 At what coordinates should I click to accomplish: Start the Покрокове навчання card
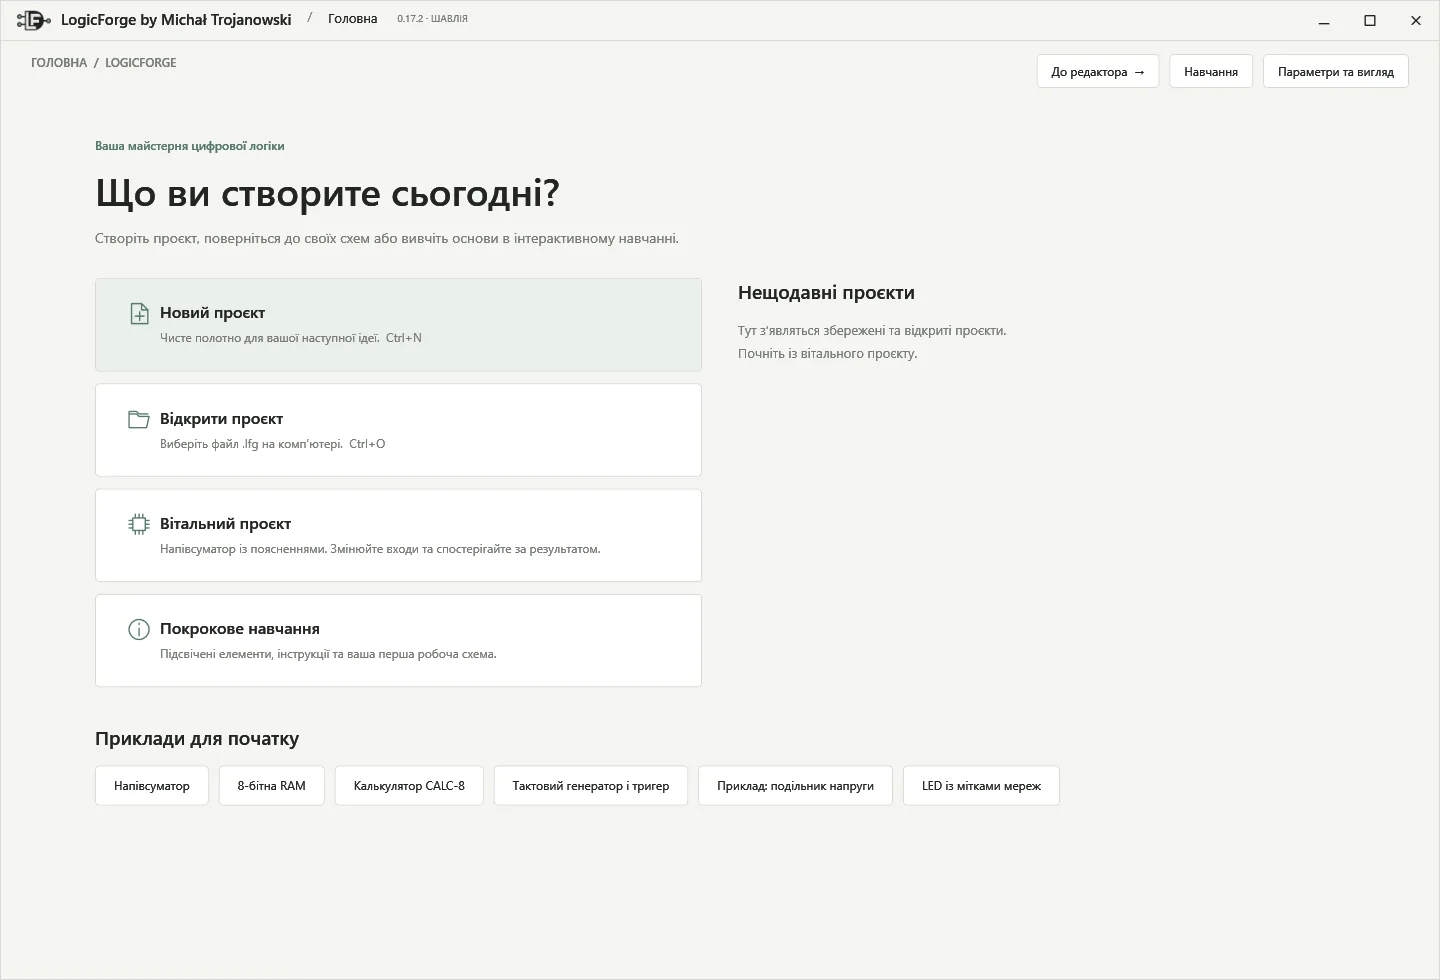click(x=398, y=641)
